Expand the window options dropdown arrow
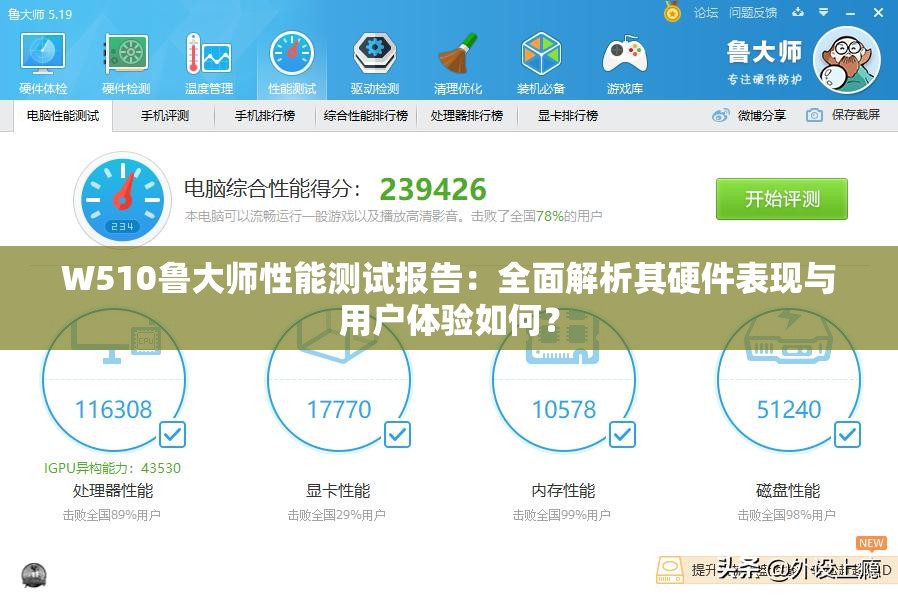This screenshot has height=597, width=898. pyautogui.click(x=825, y=12)
